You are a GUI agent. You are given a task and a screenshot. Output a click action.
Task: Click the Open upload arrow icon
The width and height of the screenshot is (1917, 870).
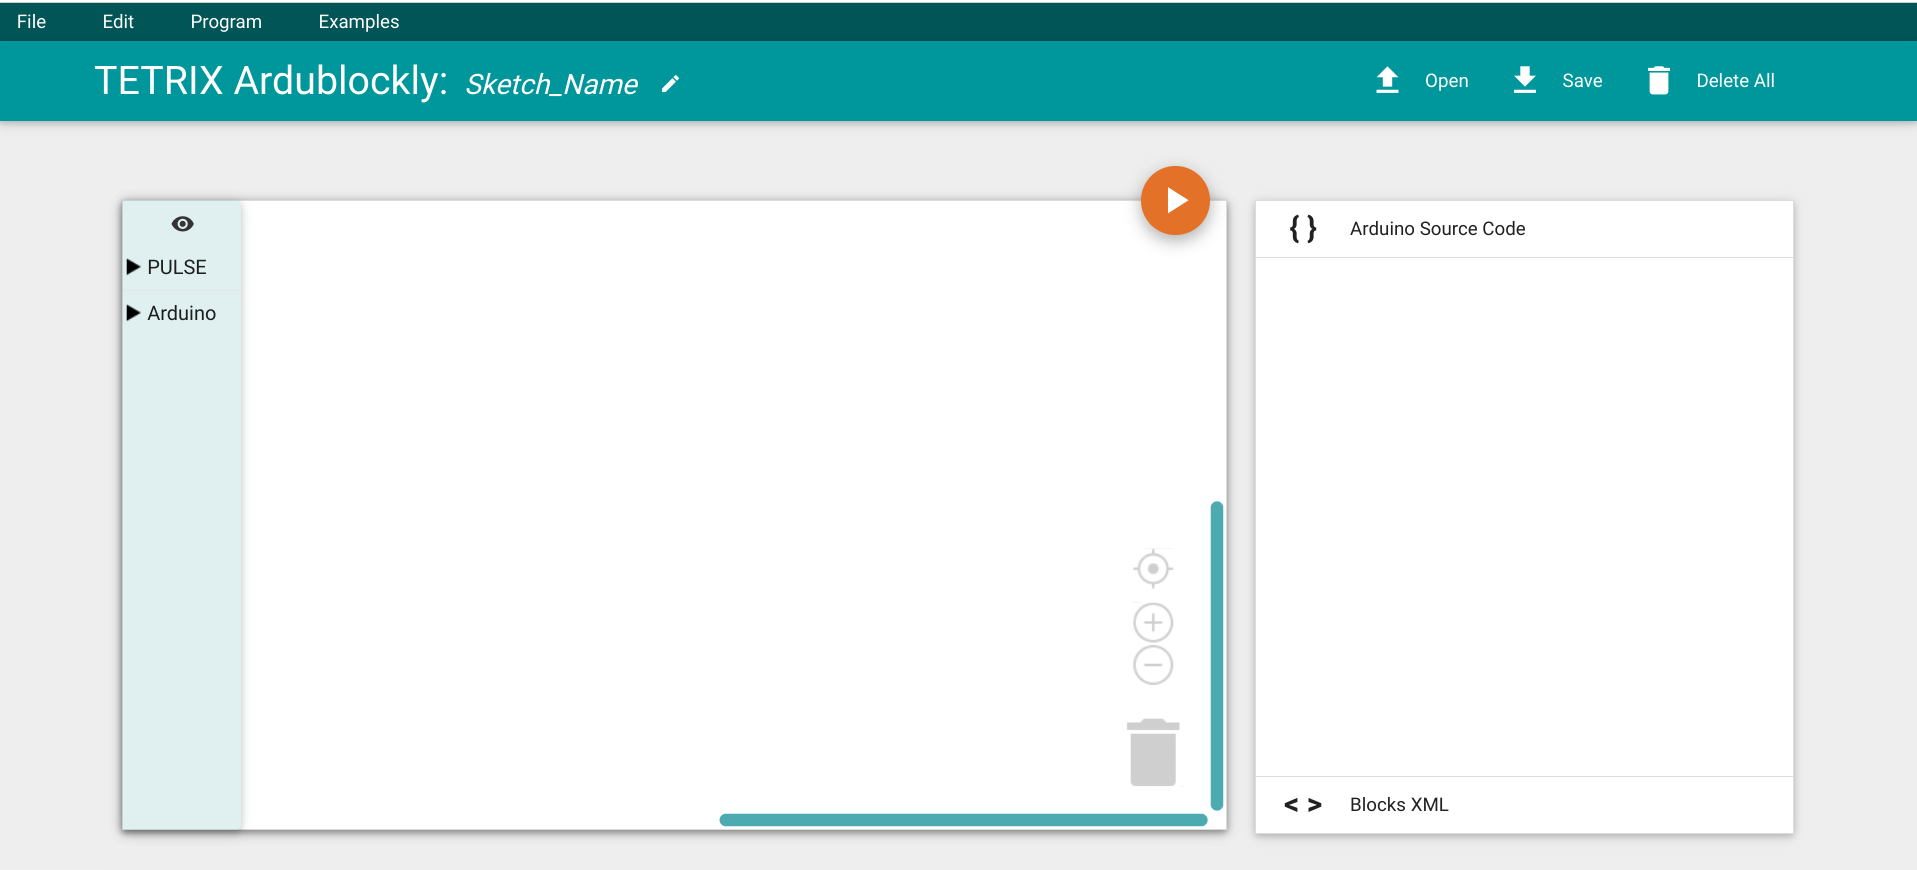1387,80
